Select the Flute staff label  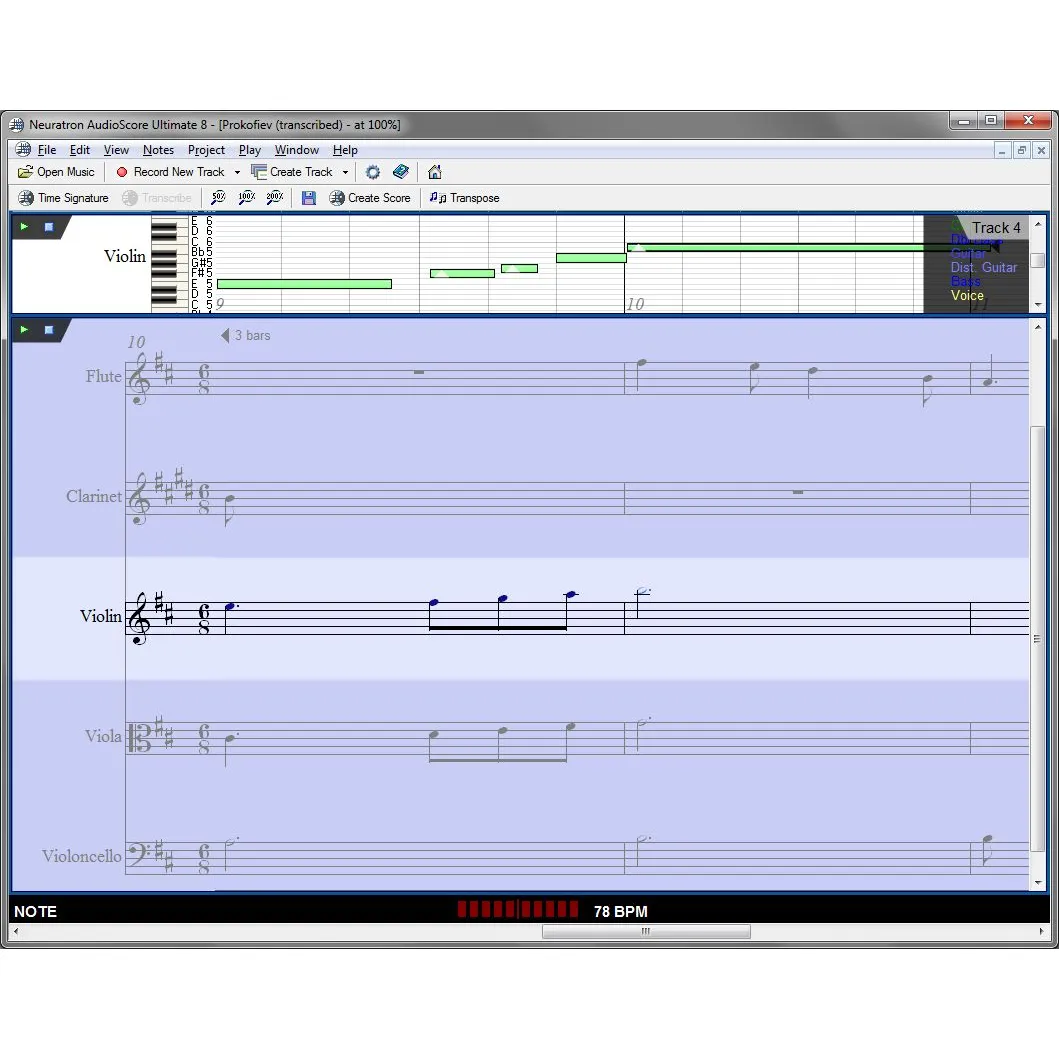103,376
